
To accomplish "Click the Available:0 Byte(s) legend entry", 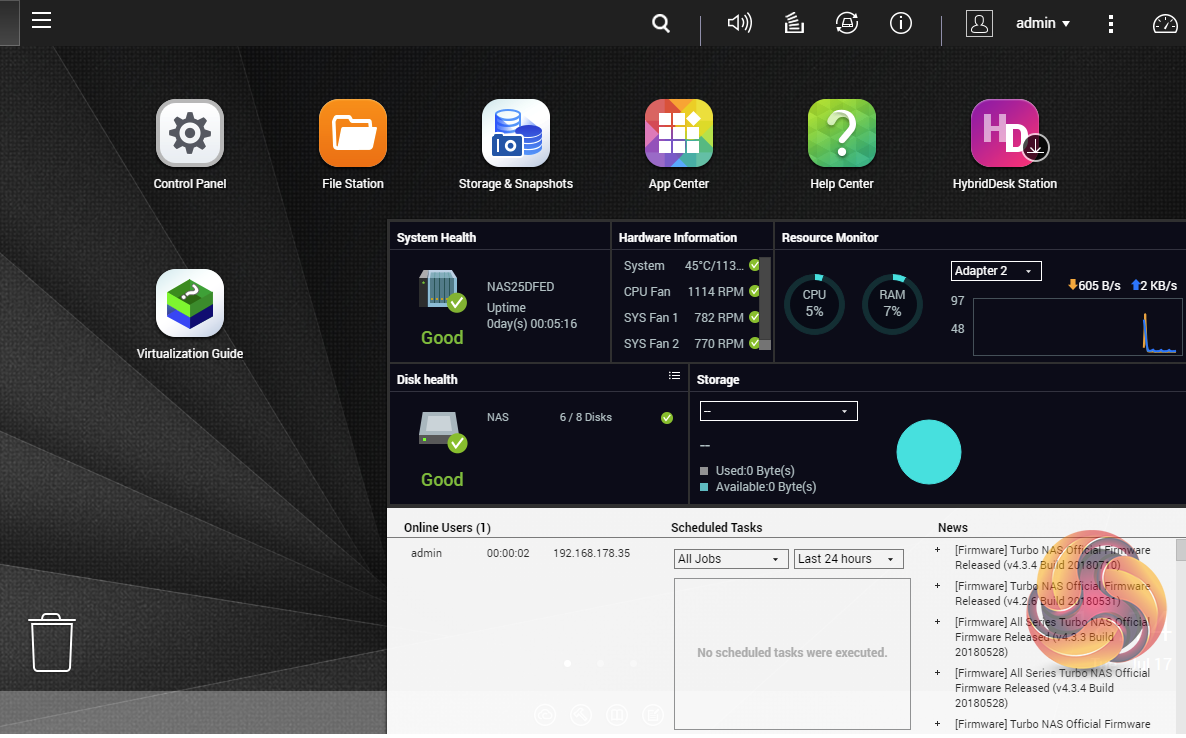I will click(758, 487).
